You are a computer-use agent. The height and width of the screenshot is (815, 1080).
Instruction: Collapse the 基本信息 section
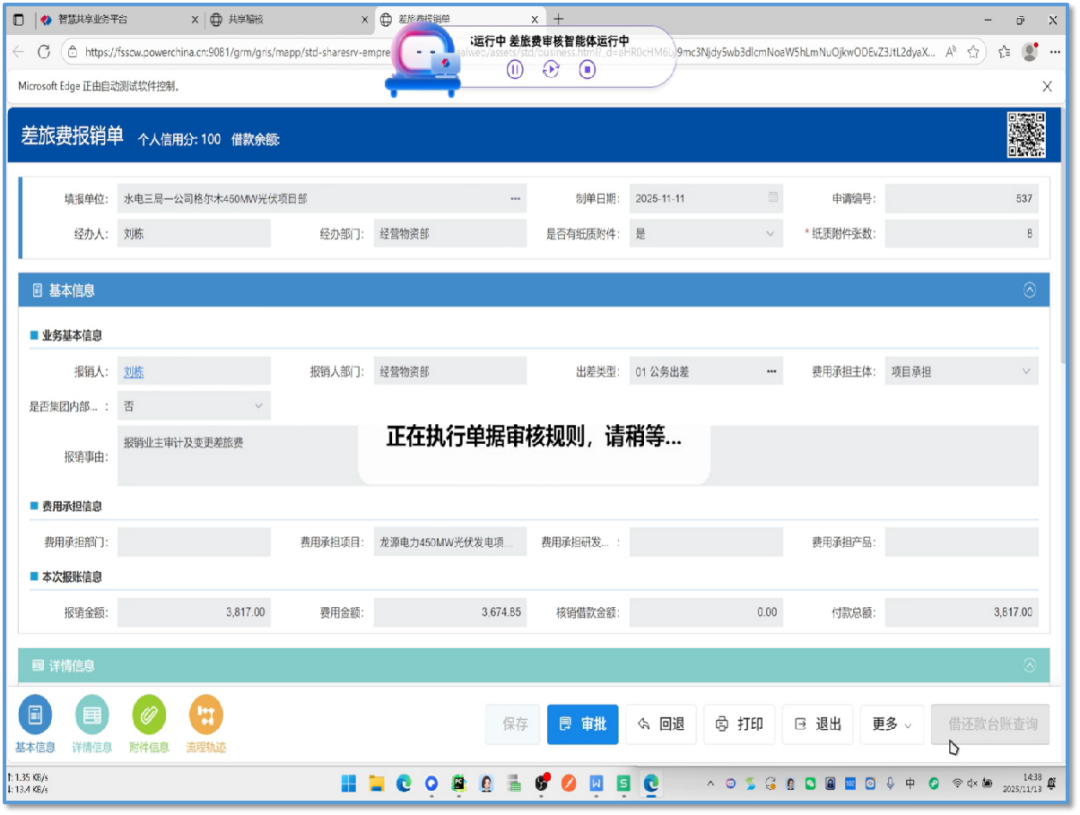tap(1029, 290)
